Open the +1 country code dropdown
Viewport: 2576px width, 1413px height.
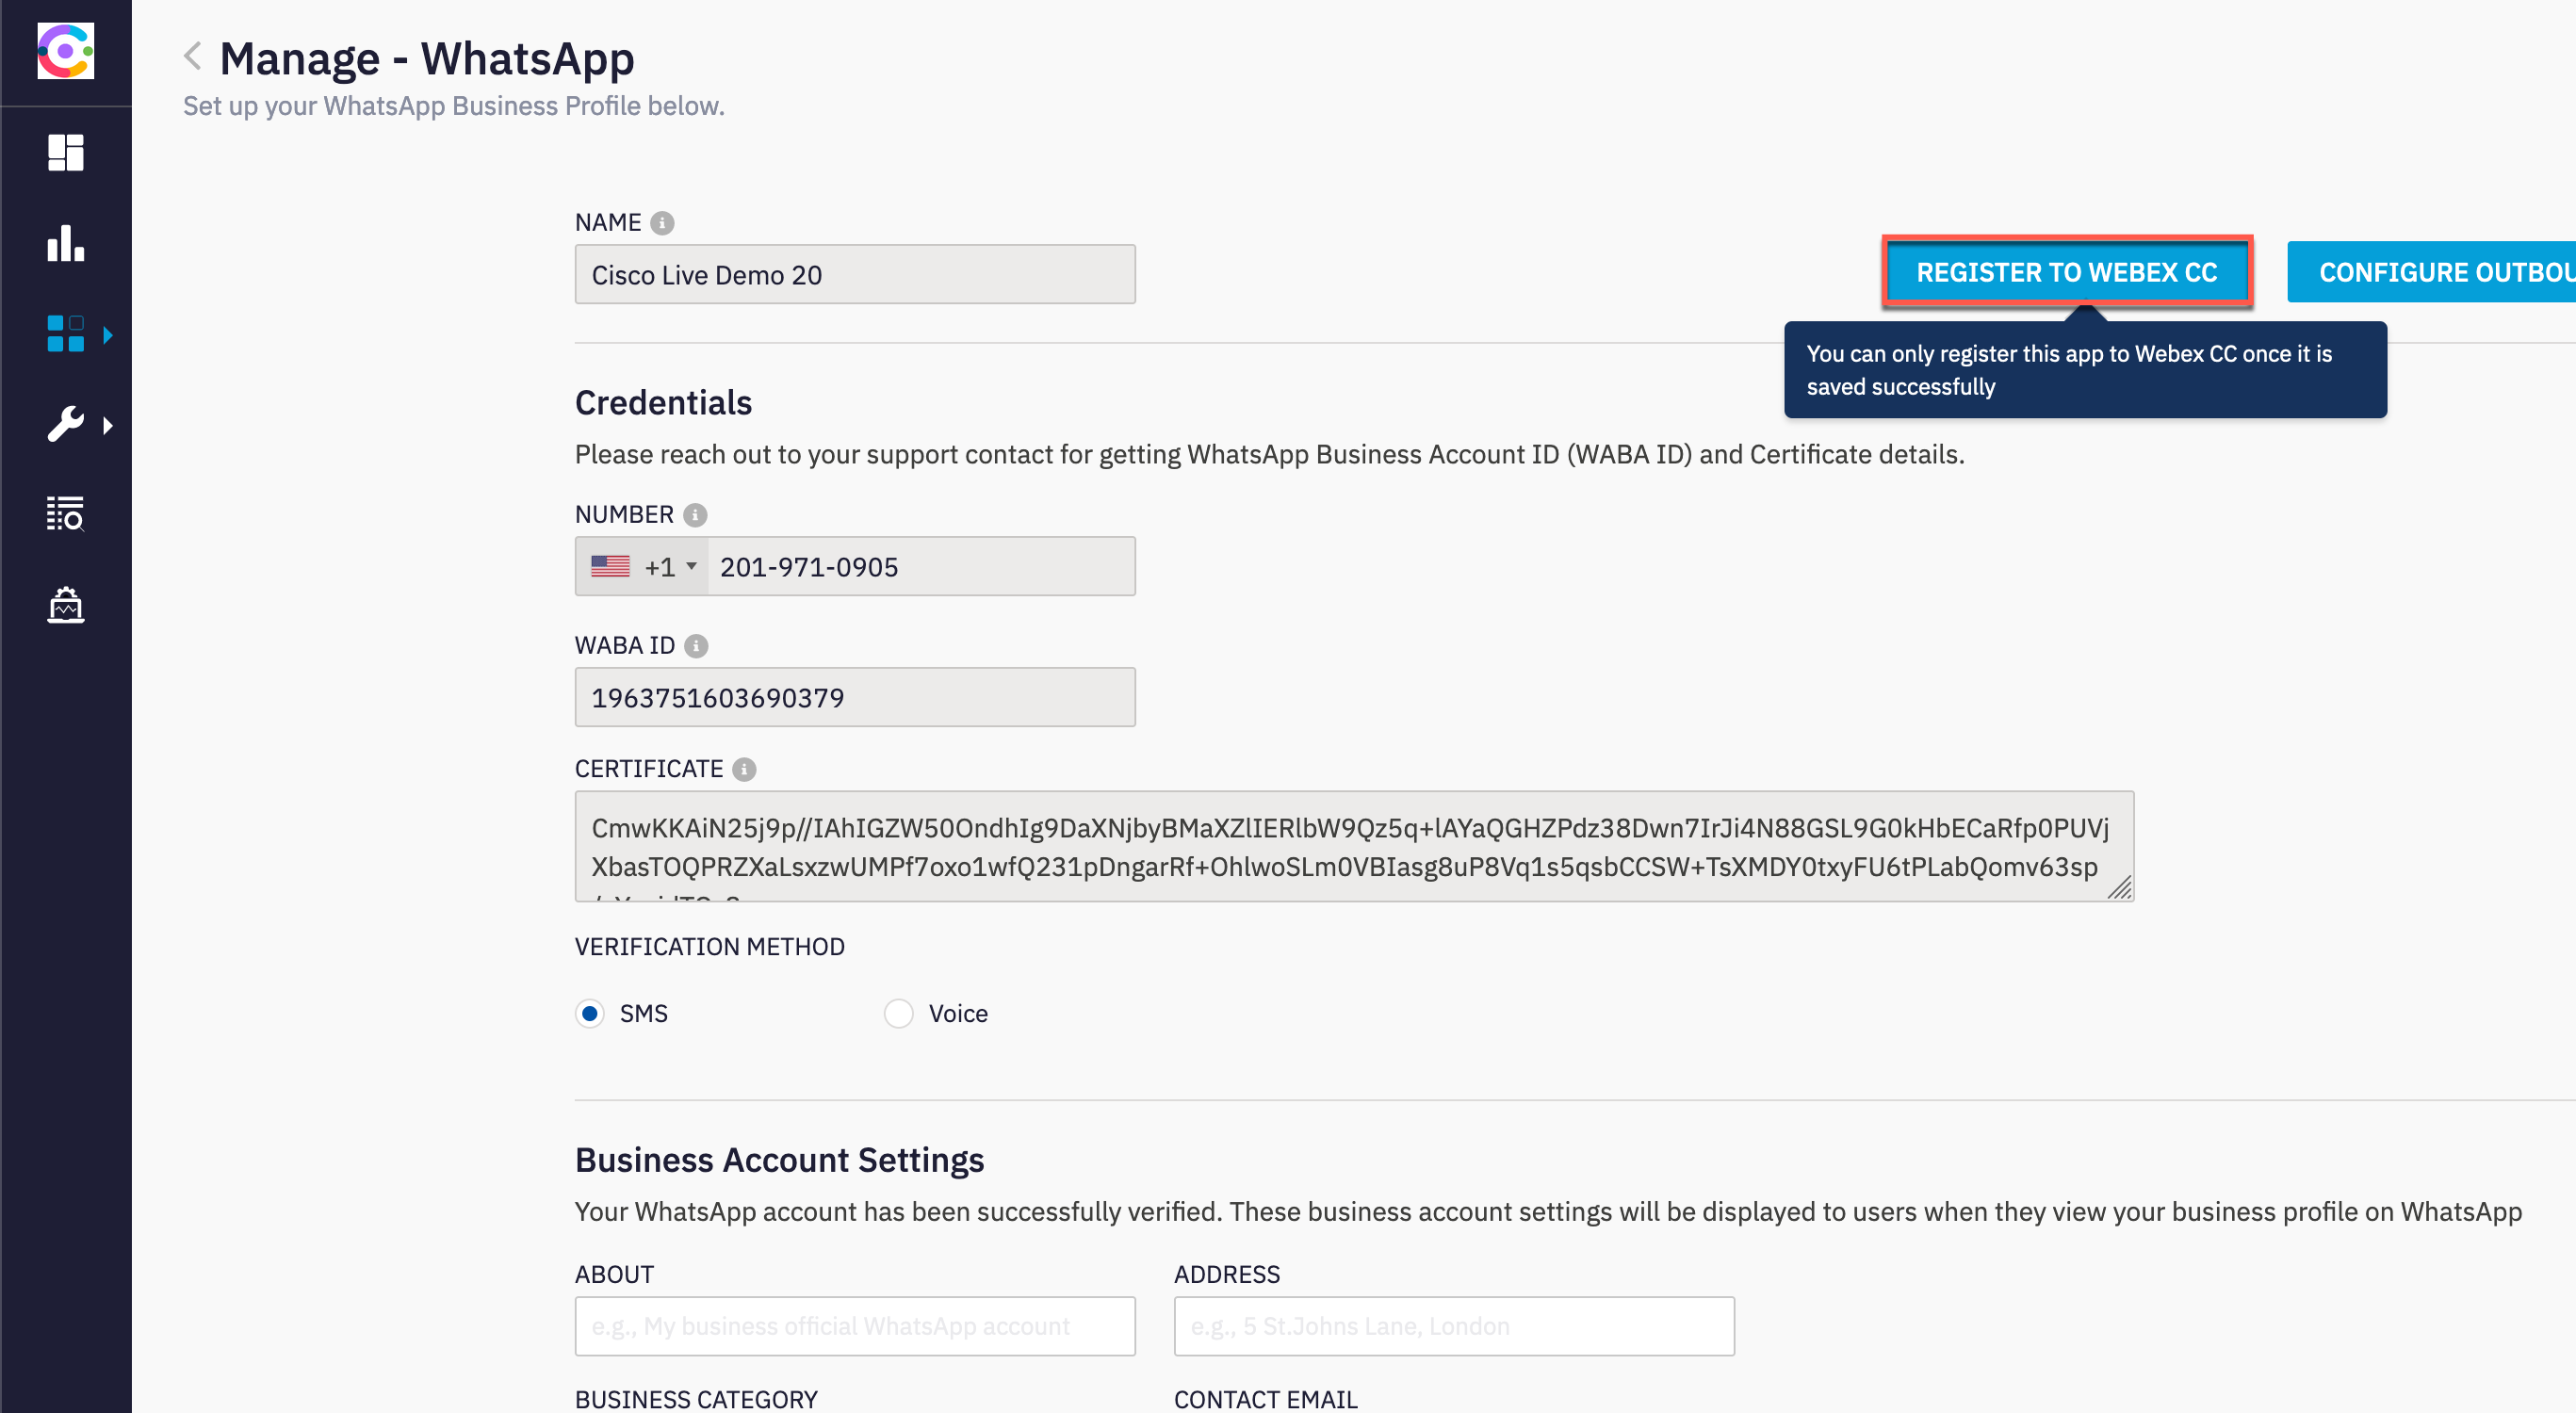[642, 567]
